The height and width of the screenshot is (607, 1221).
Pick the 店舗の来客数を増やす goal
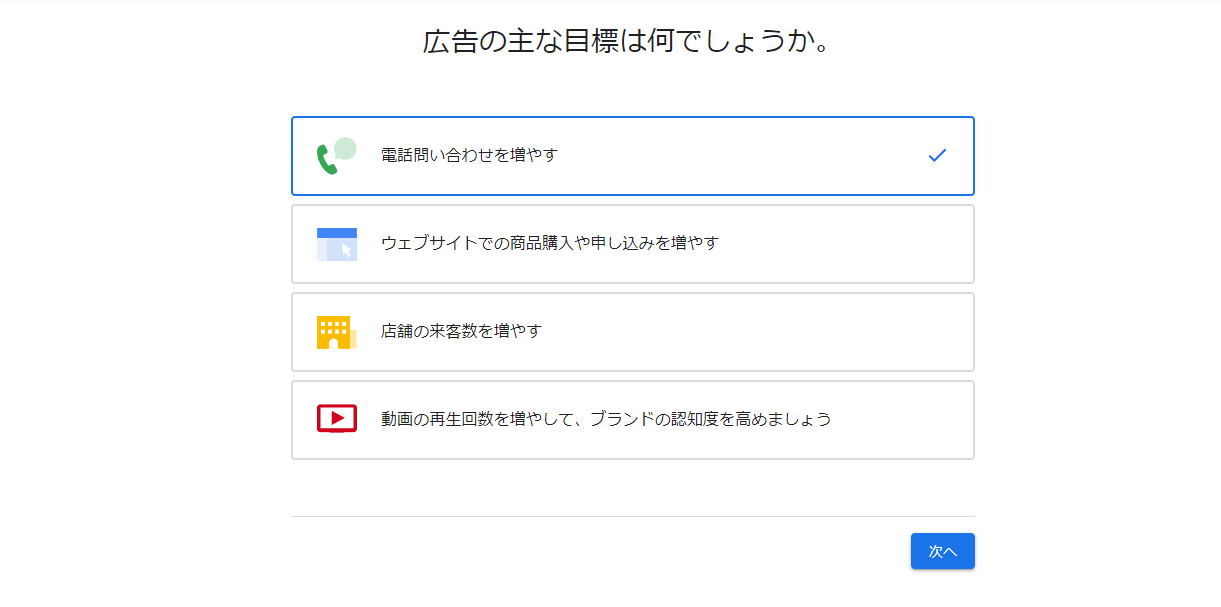pos(461,331)
